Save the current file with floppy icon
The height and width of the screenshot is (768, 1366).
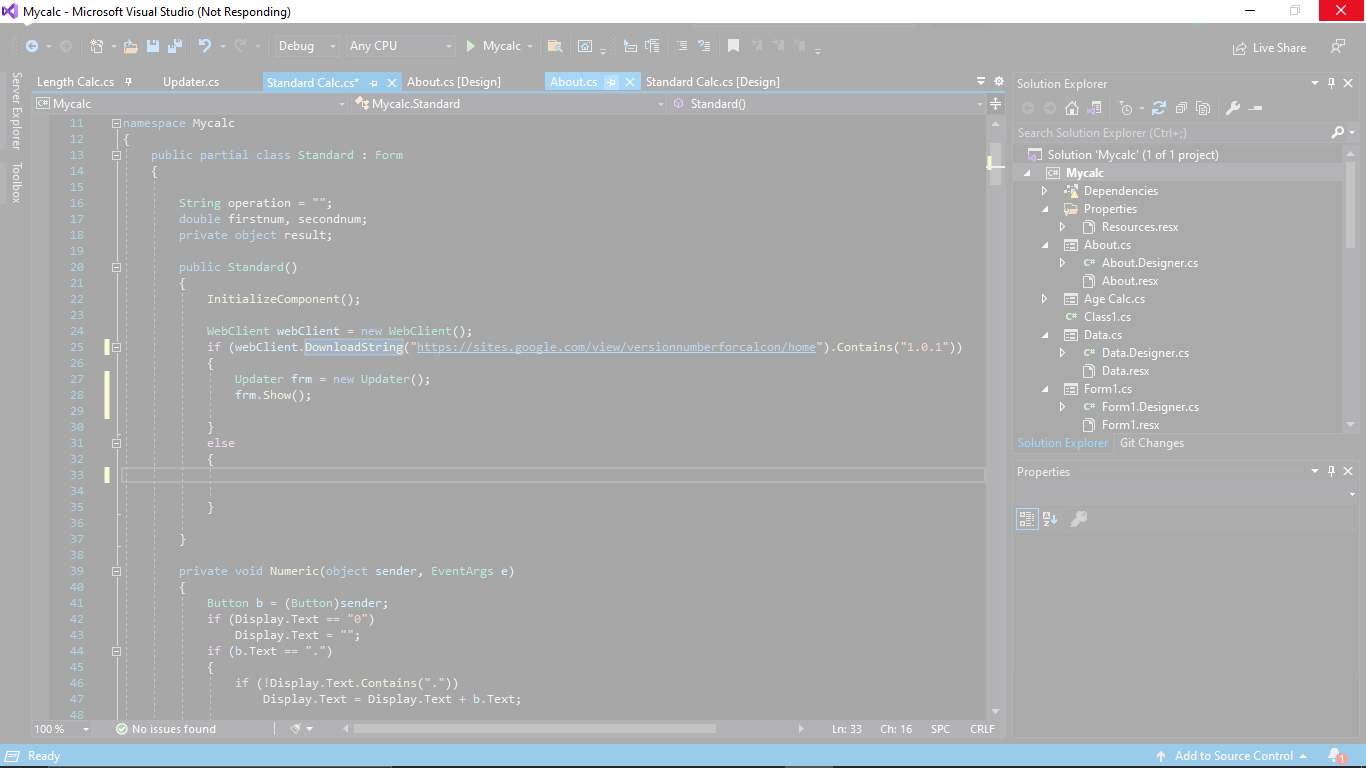point(153,46)
